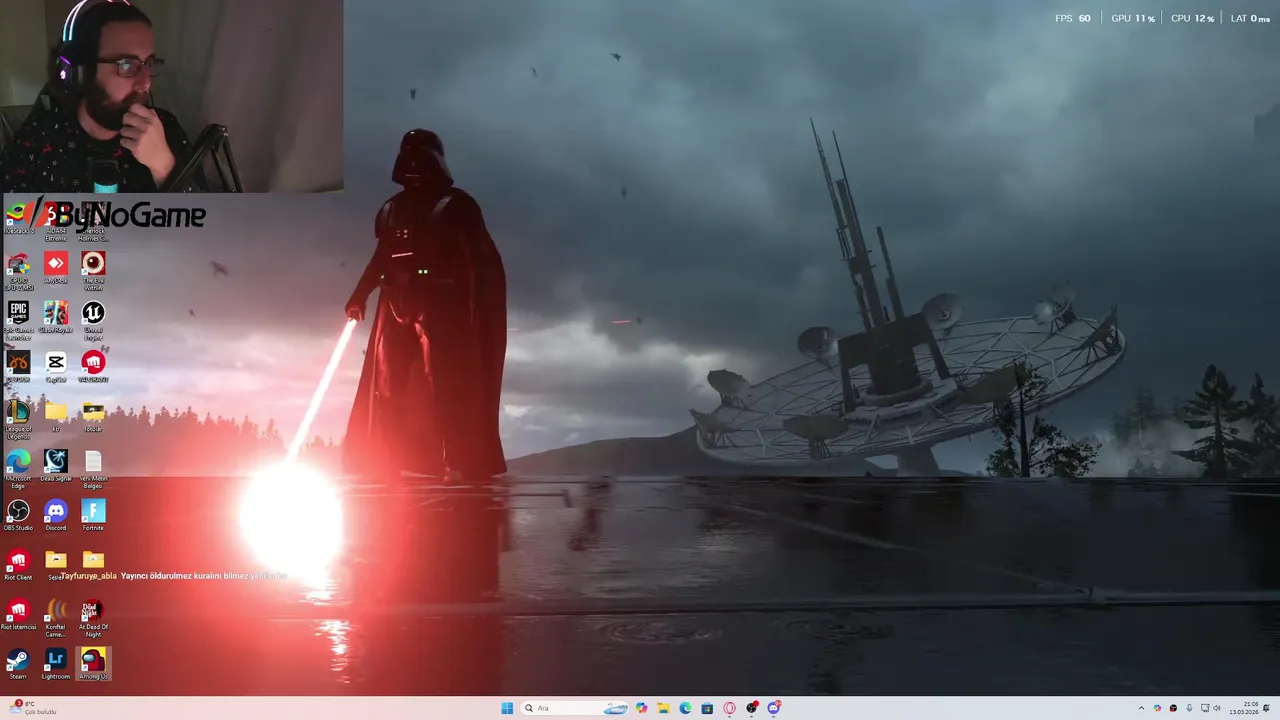Image resolution: width=1280 pixels, height=720 pixels.
Task: Open the notification bell in tray
Action: [x=1267, y=708]
